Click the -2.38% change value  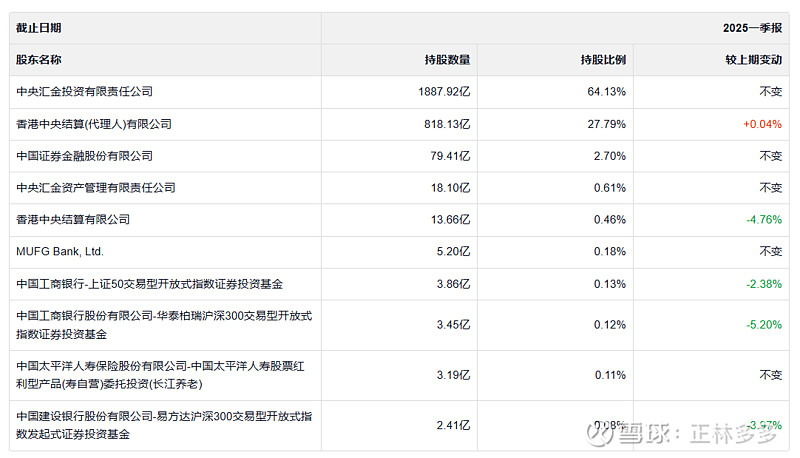[x=764, y=284]
